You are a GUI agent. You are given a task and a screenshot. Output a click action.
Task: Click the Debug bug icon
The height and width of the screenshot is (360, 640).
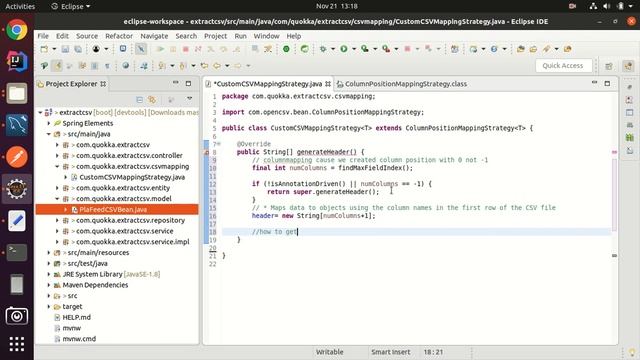point(323,49)
